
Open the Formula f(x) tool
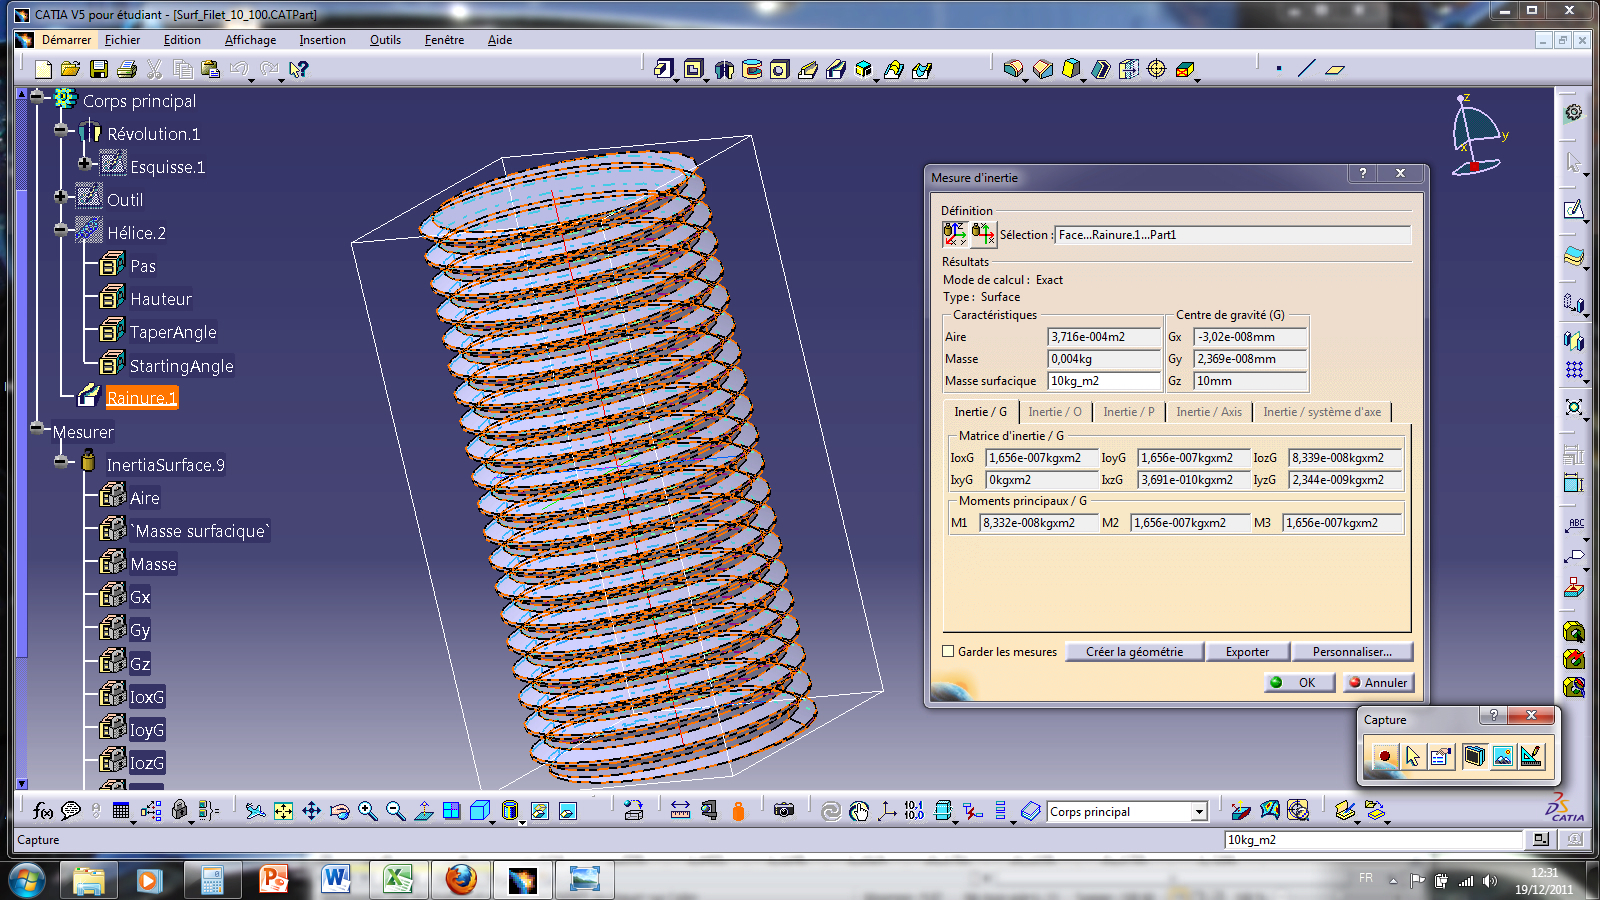pyautogui.click(x=42, y=811)
